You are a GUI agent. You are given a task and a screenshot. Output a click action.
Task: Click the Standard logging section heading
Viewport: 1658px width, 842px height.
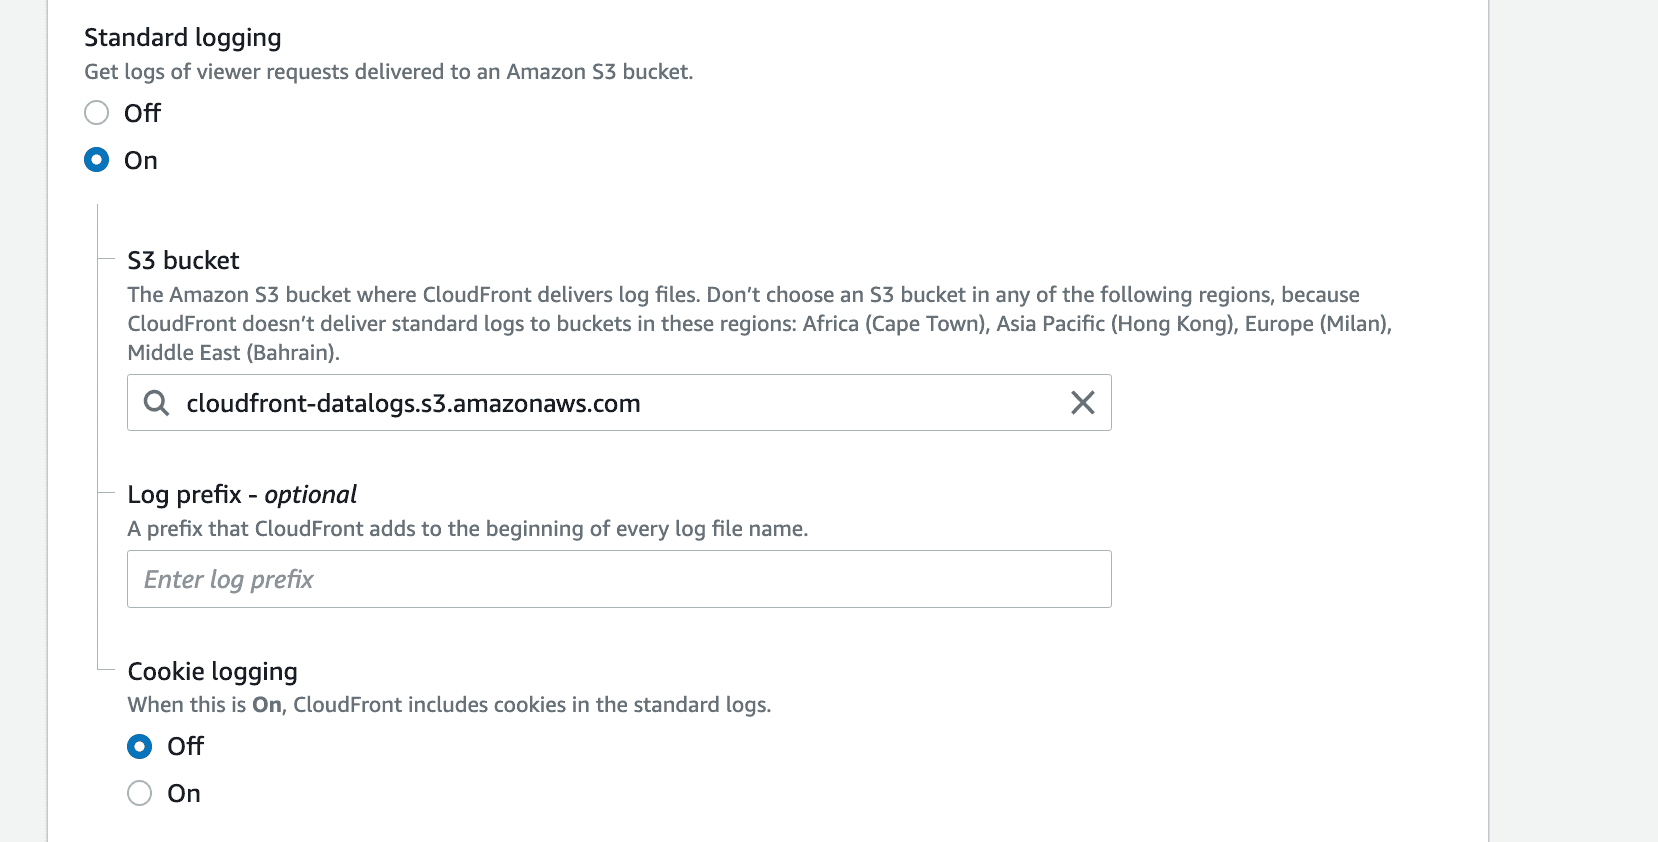click(183, 38)
